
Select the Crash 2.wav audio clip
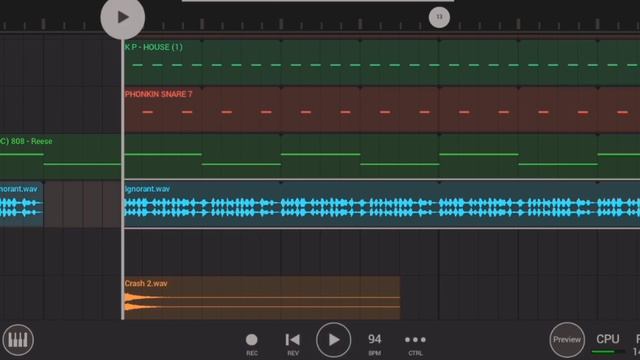coord(262,298)
